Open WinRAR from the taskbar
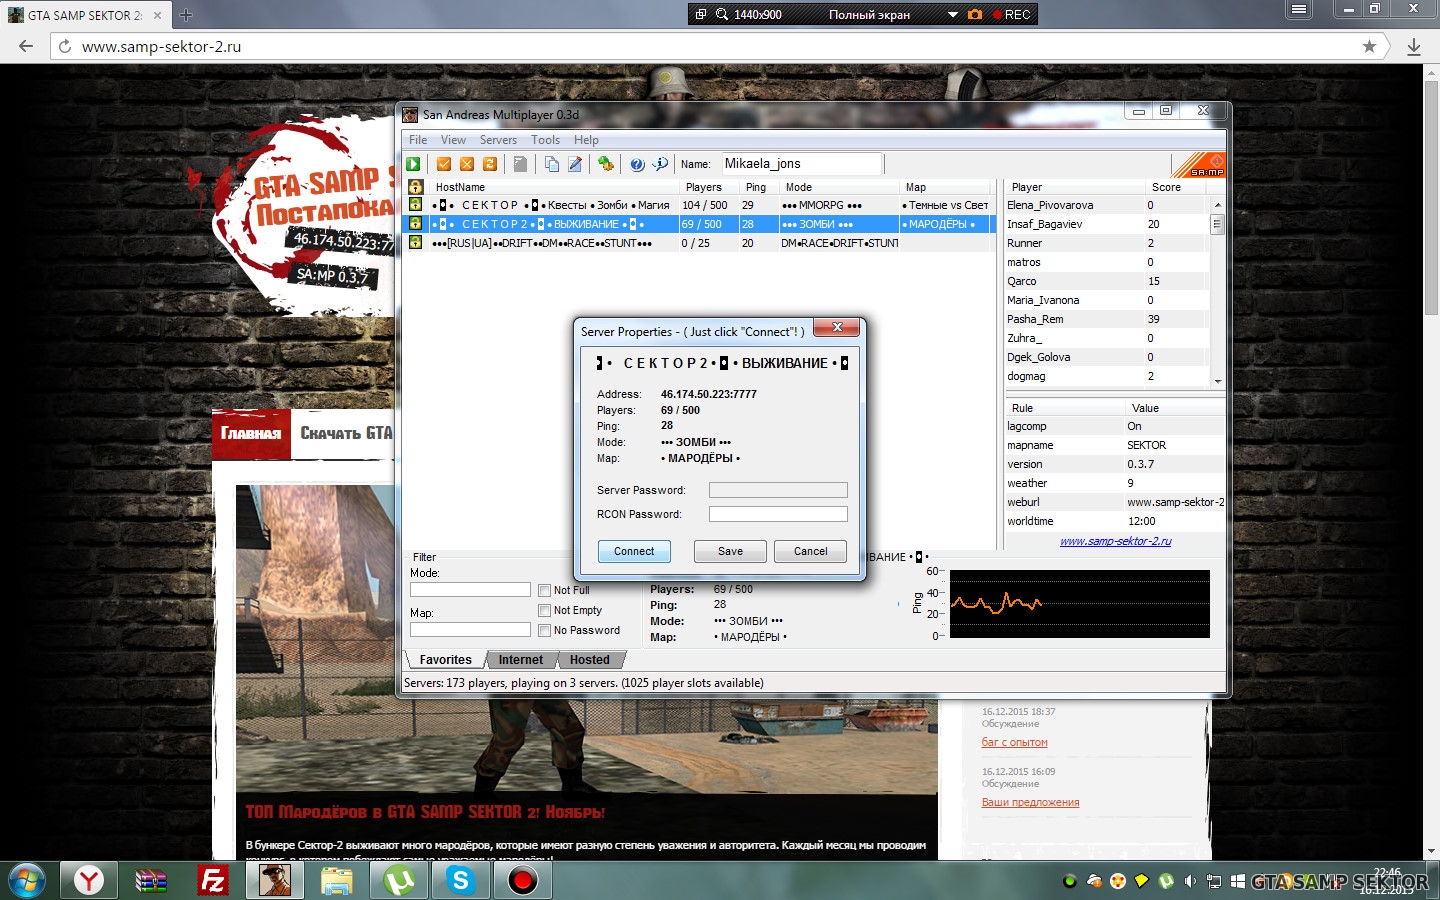This screenshot has height=900, width=1440. pyautogui.click(x=151, y=880)
